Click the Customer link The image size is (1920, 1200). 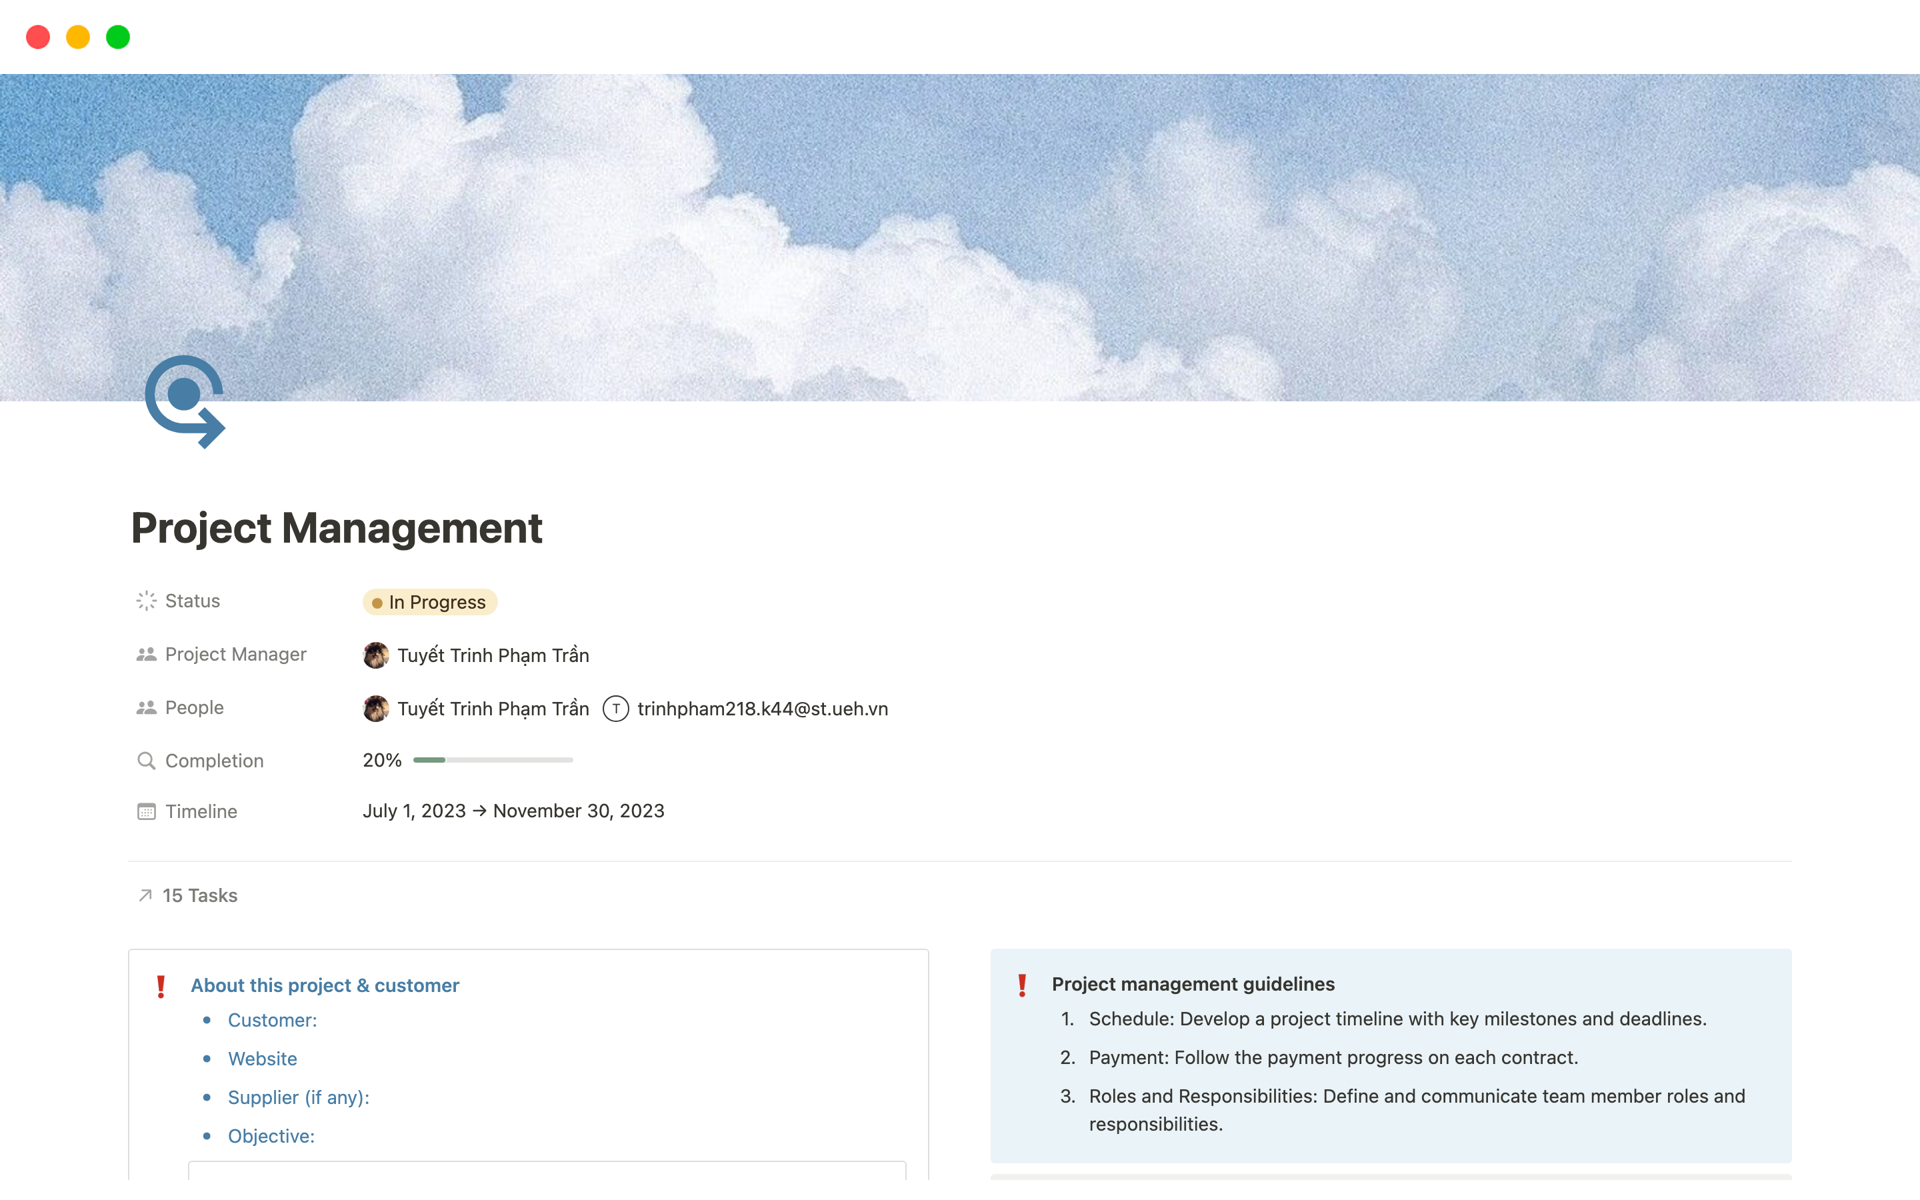[272, 1019]
